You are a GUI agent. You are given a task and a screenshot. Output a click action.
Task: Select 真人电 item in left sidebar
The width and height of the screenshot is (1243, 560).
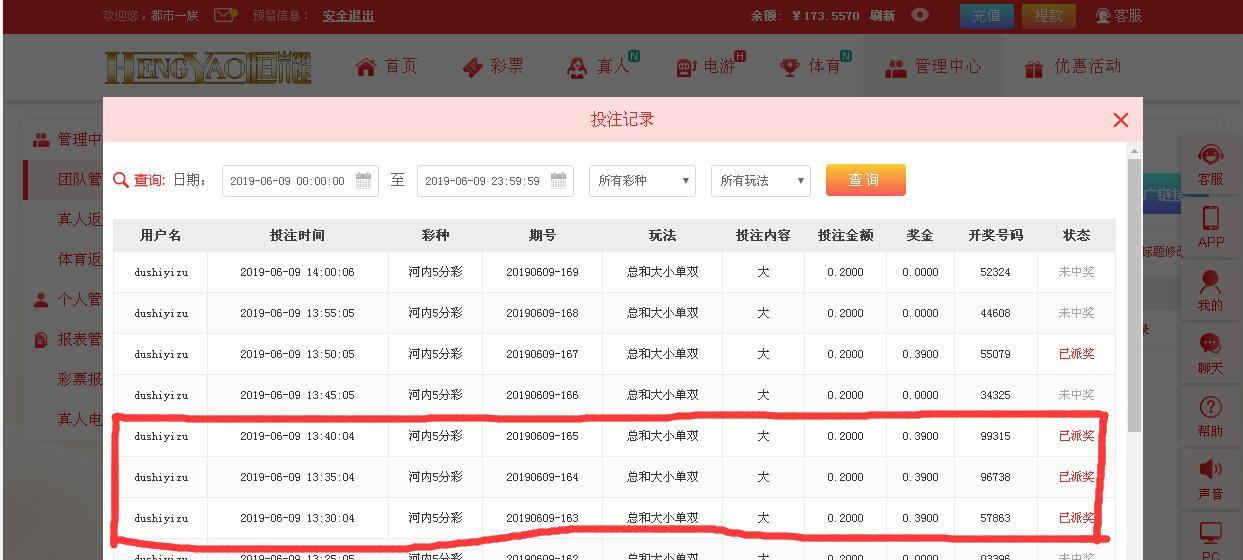[80, 419]
